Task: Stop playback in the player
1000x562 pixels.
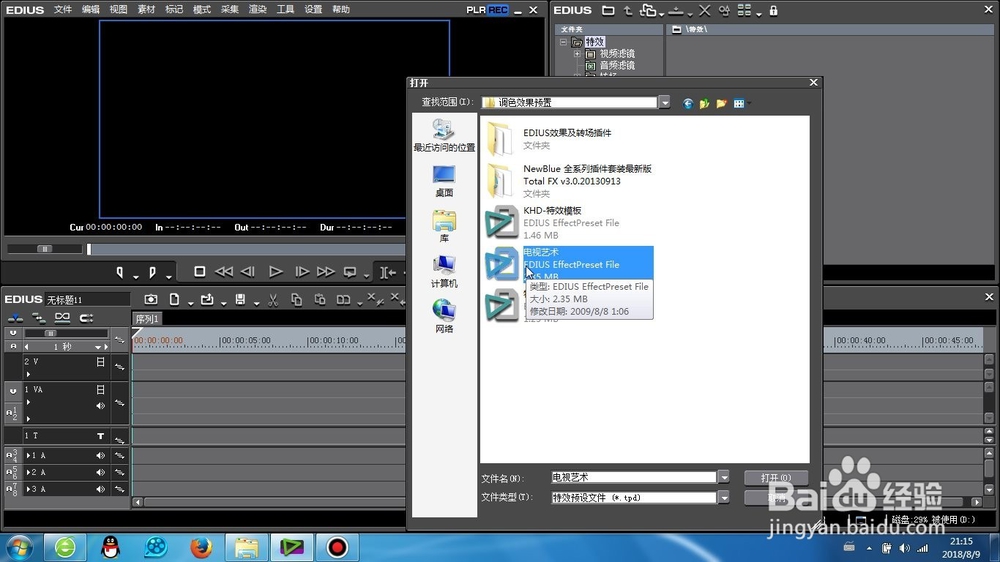Action: (200, 272)
